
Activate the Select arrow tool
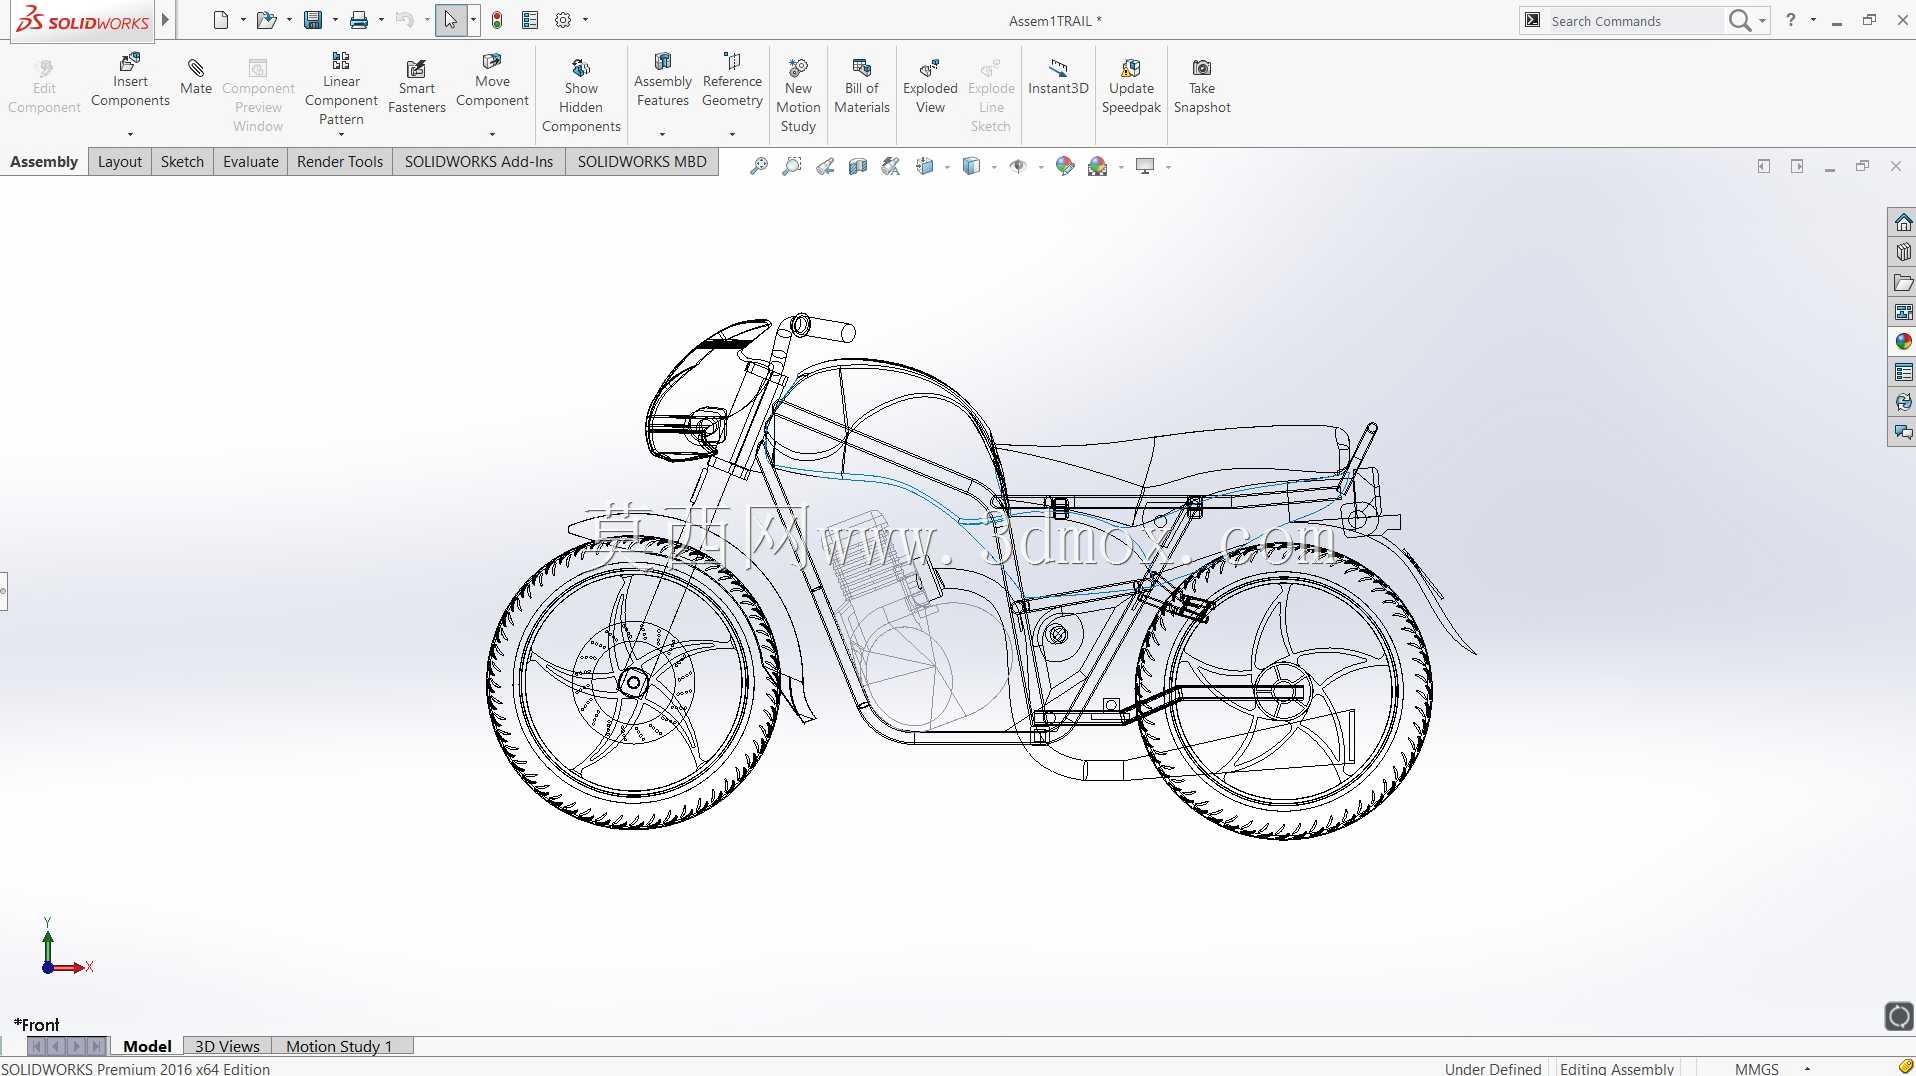451,20
